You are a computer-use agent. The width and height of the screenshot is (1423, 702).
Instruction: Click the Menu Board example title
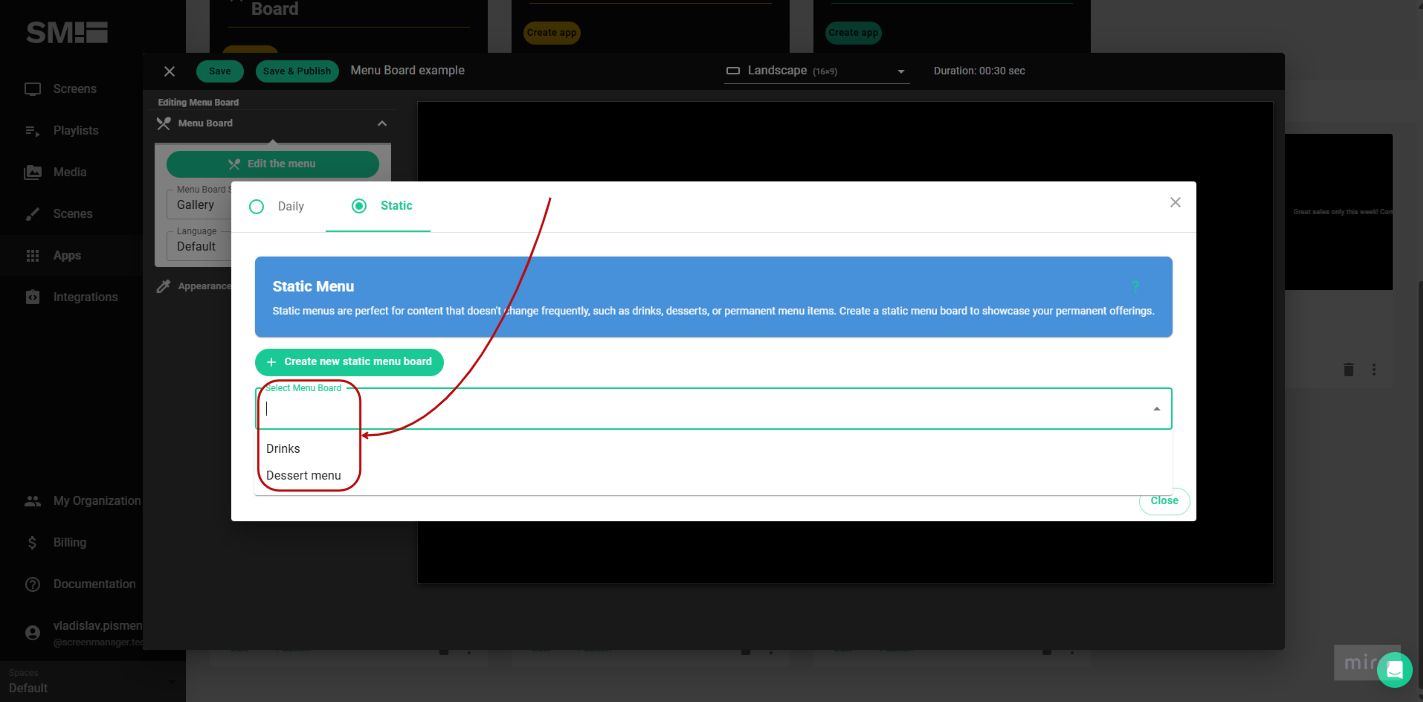pyautogui.click(x=407, y=71)
